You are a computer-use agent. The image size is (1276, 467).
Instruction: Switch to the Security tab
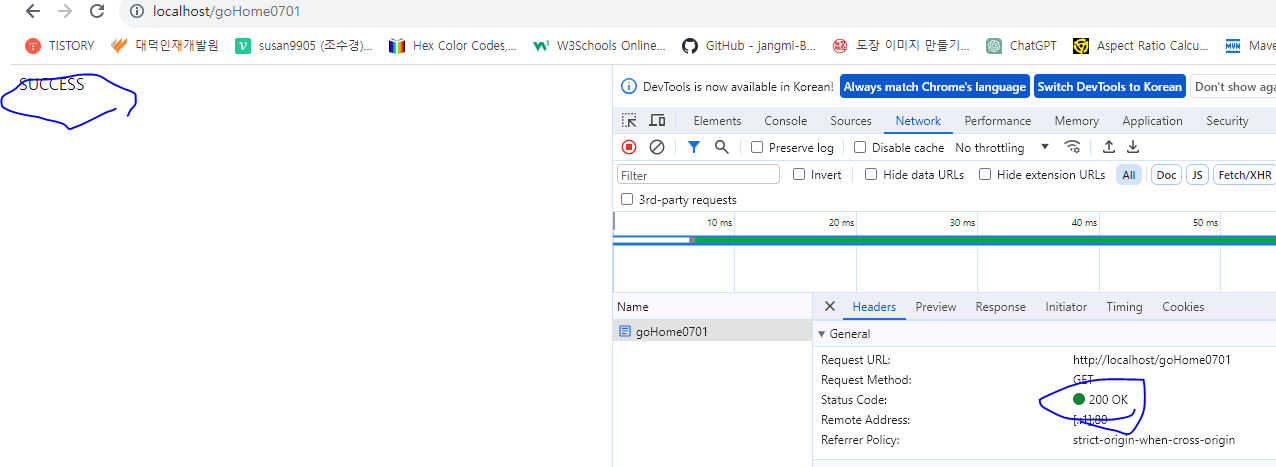(1227, 121)
